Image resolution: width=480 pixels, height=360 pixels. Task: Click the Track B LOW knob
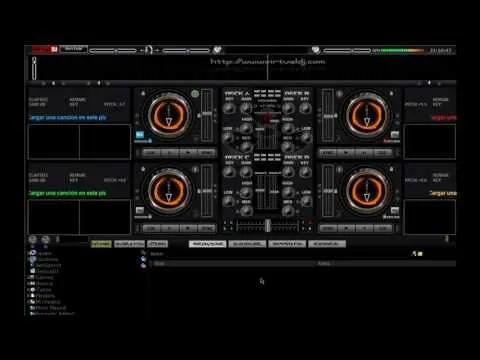click(306, 137)
